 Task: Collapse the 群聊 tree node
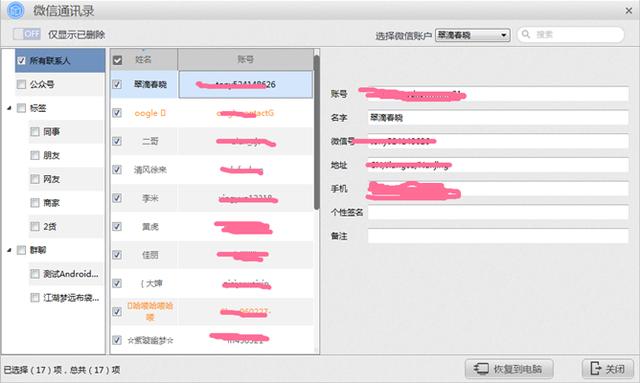pyautogui.click(x=9, y=250)
